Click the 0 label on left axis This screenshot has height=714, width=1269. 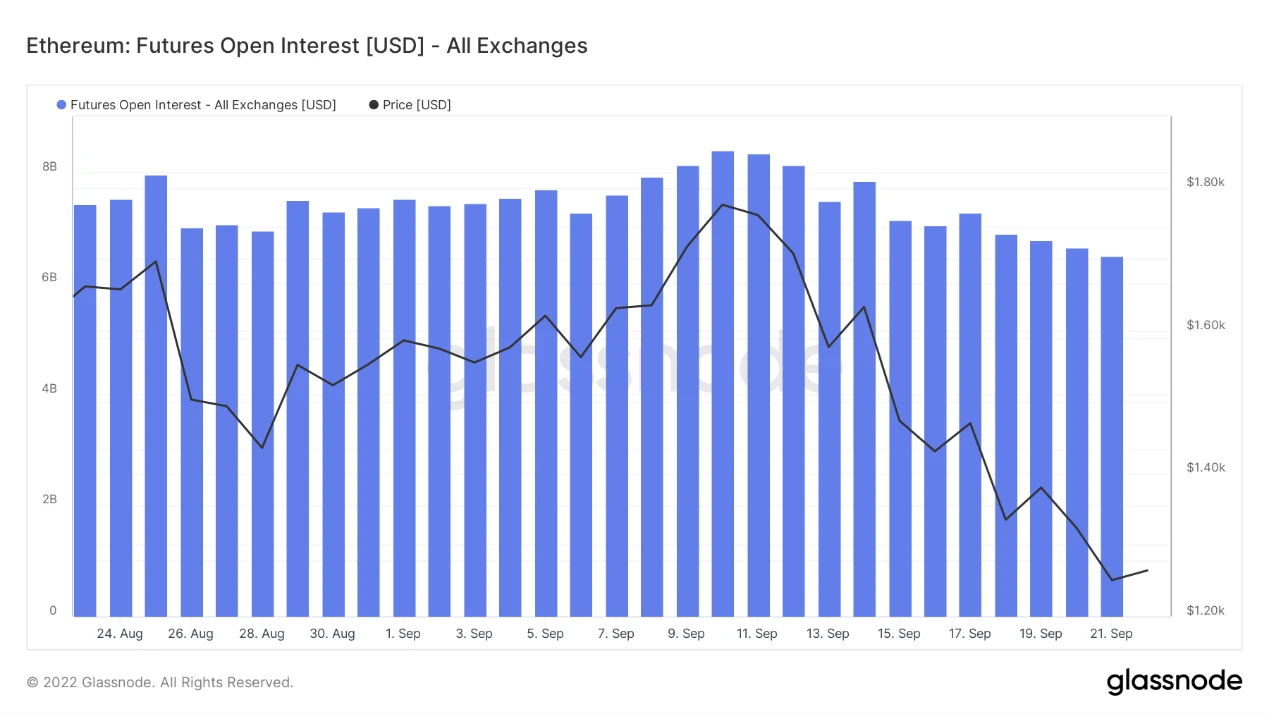pyautogui.click(x=53, y=611)
